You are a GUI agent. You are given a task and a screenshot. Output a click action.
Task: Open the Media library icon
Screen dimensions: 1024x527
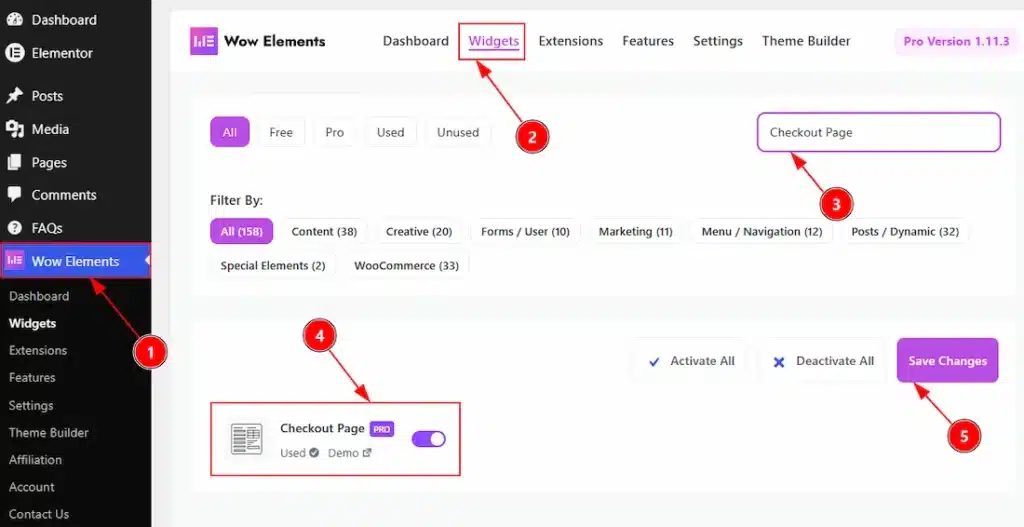(x=14, y=129)
